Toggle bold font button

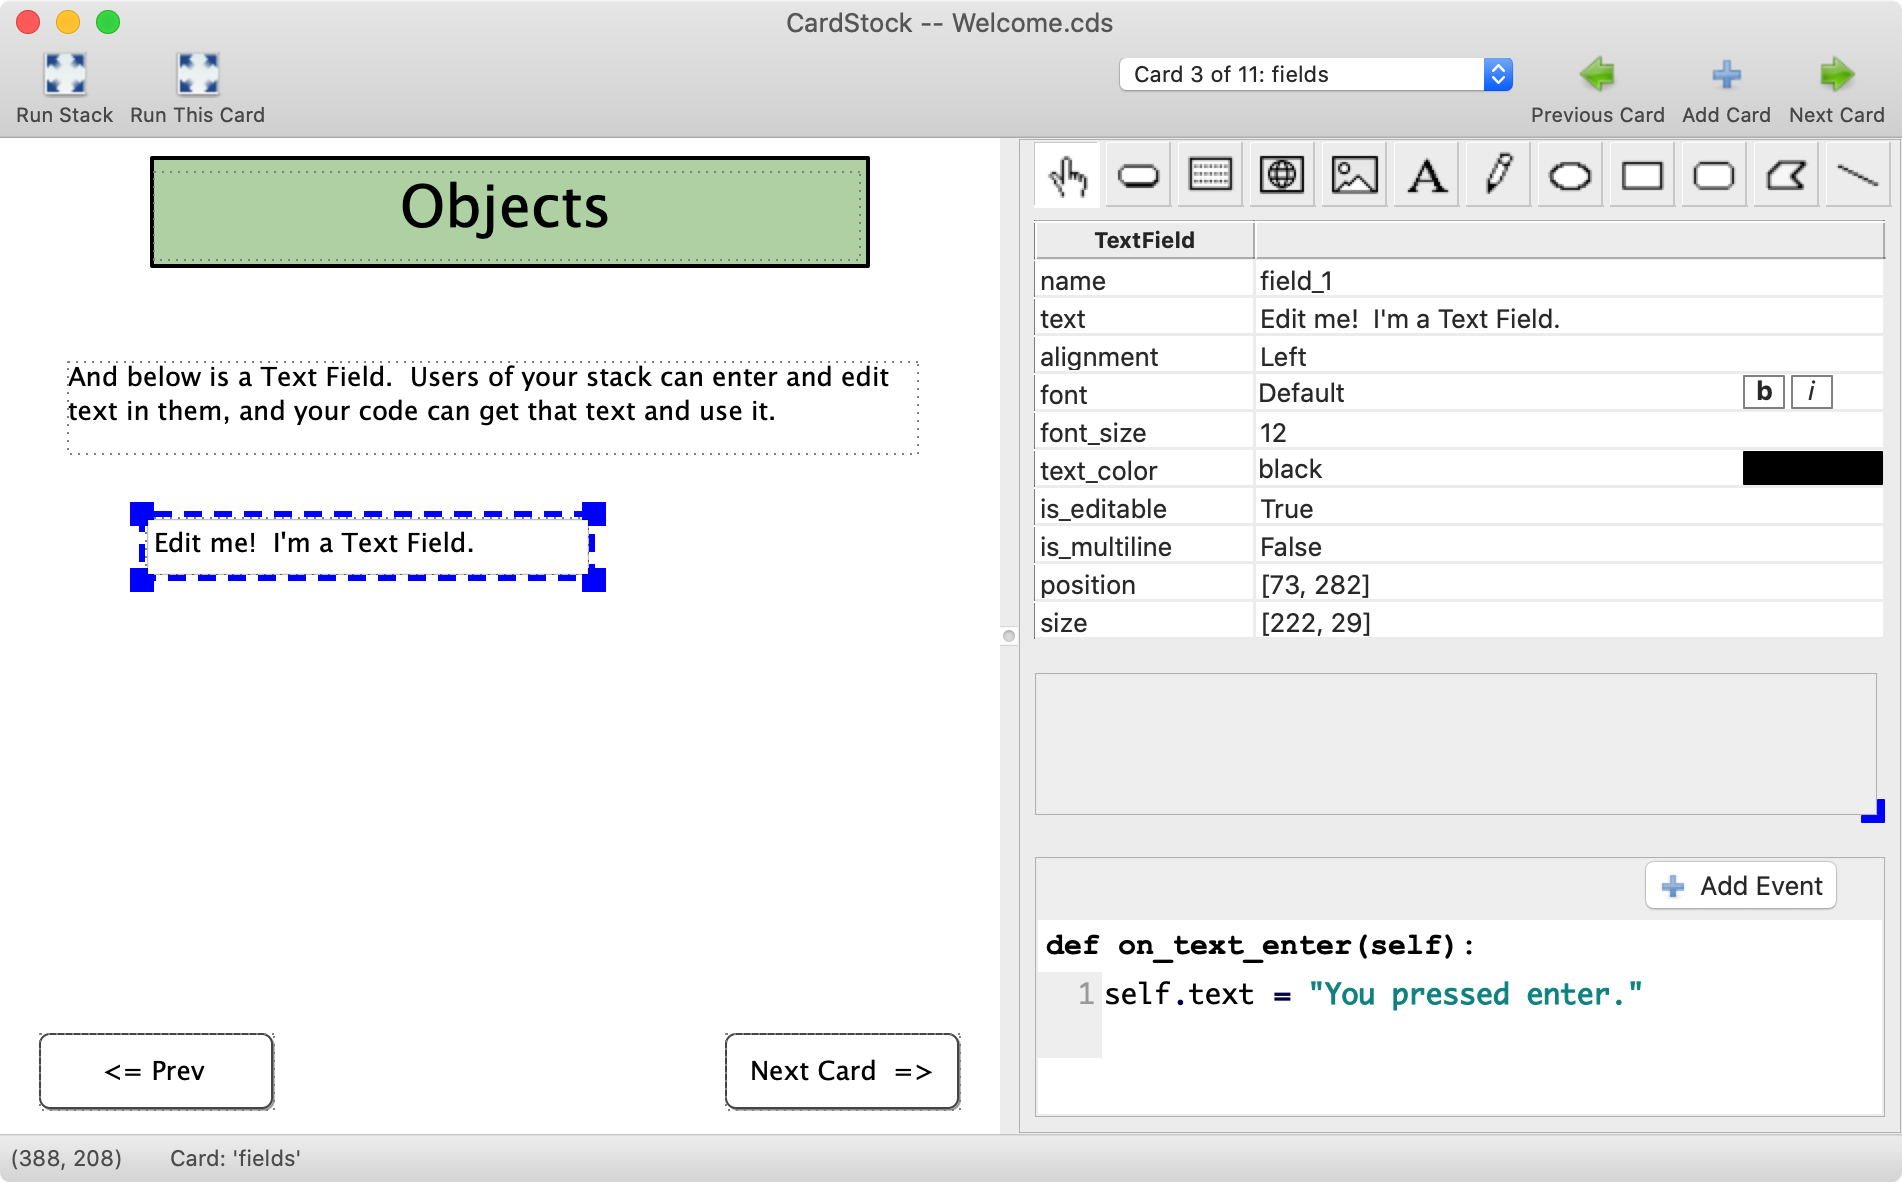1764,392
